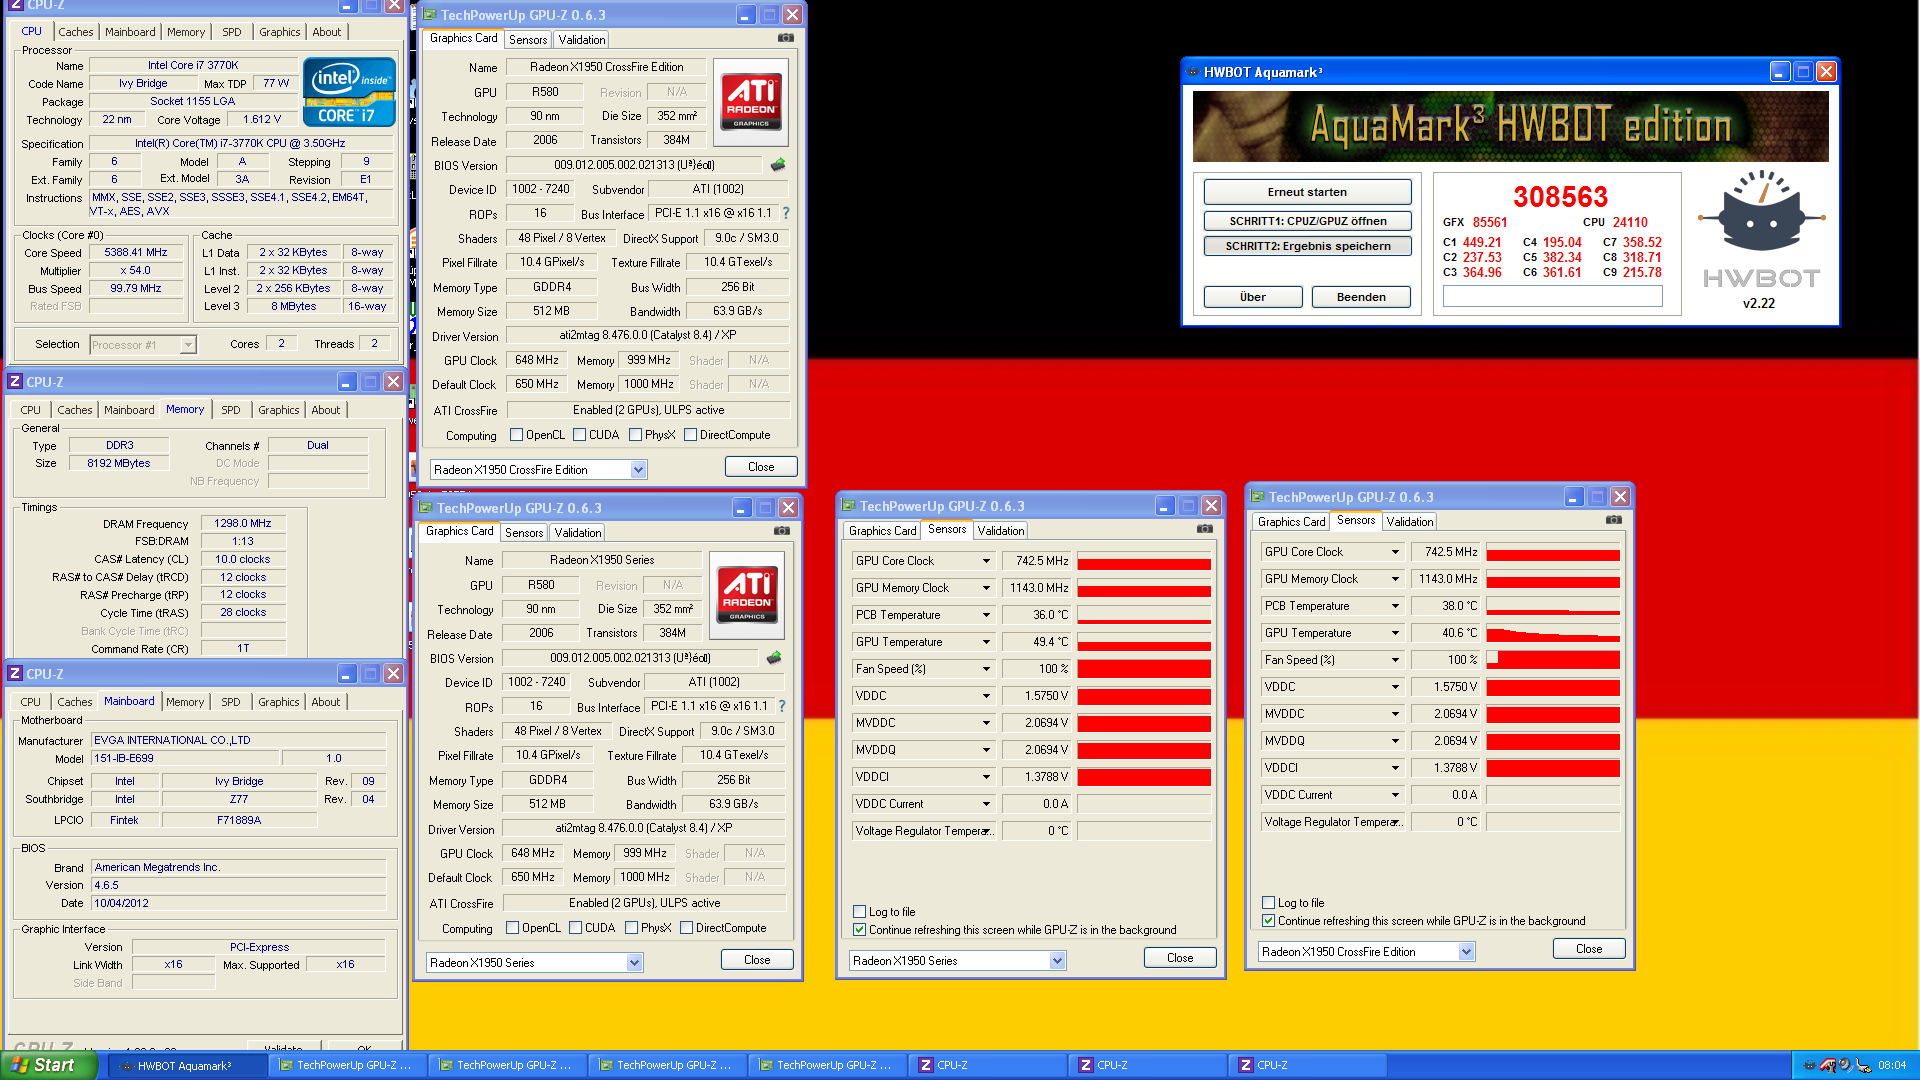This screenshot has width=1920, height=1080.
Task: Click GPU Temperature graph in rightmost Sensors window
Action: [1553, 633]
